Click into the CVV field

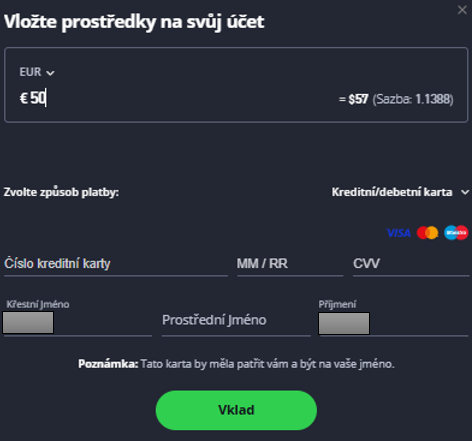click(411, 264)
